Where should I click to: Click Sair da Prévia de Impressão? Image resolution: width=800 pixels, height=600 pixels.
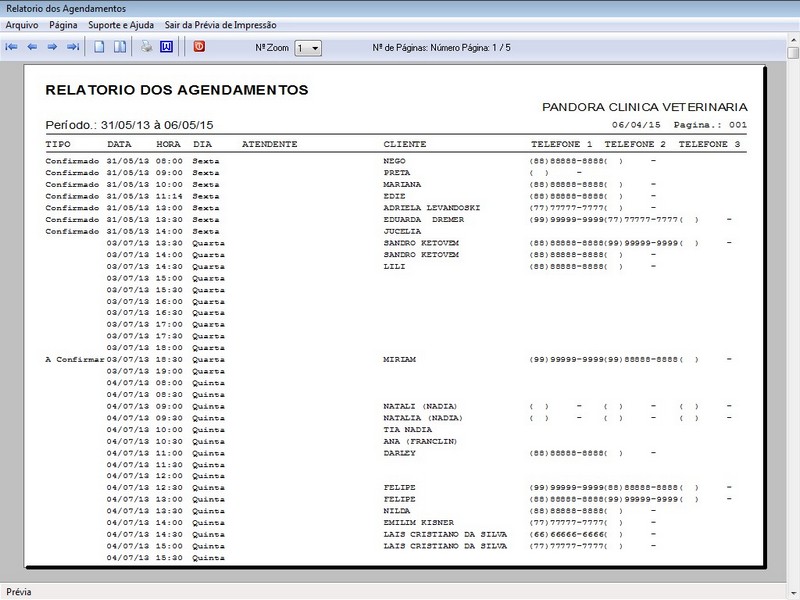pyautogui.click(x=220, y=25)
